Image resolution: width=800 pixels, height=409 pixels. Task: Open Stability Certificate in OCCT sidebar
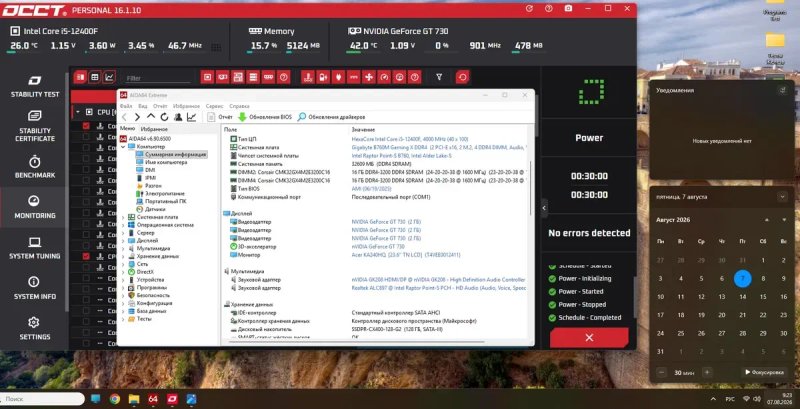[x=35, y=126]
